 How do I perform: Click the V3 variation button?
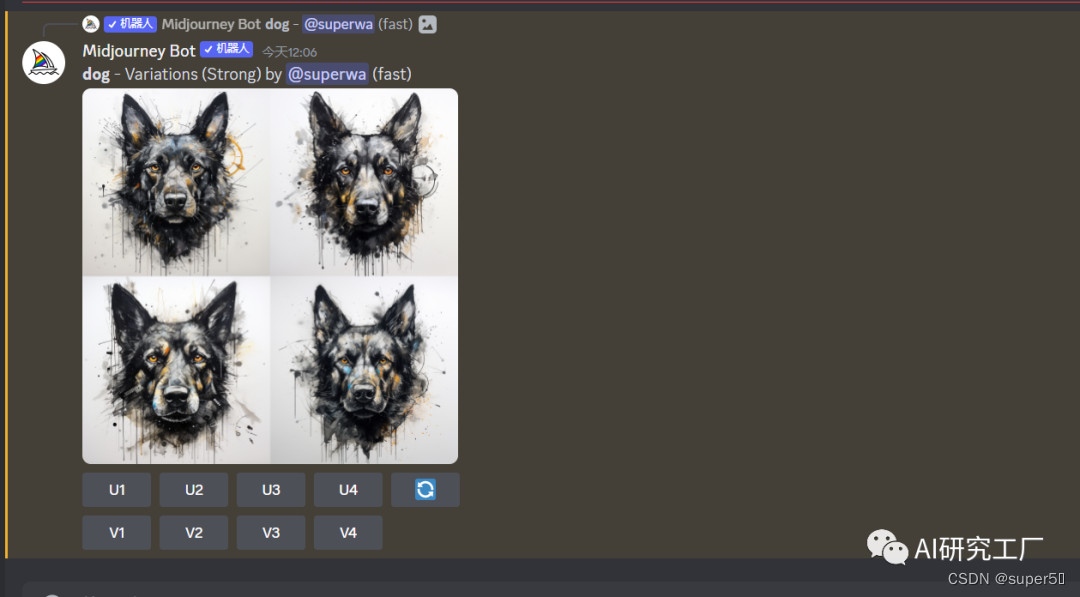[x=271, y=532]
